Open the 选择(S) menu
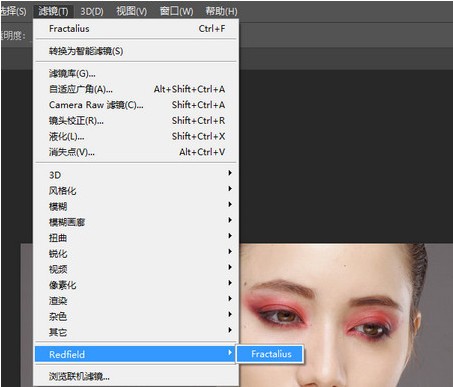453x387 pixels. coord(13,11)
